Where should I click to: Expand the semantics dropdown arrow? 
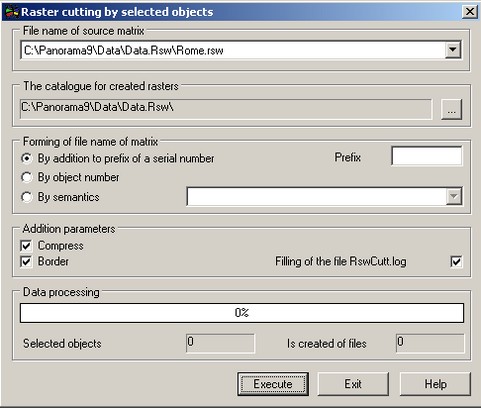pos(454,196)
